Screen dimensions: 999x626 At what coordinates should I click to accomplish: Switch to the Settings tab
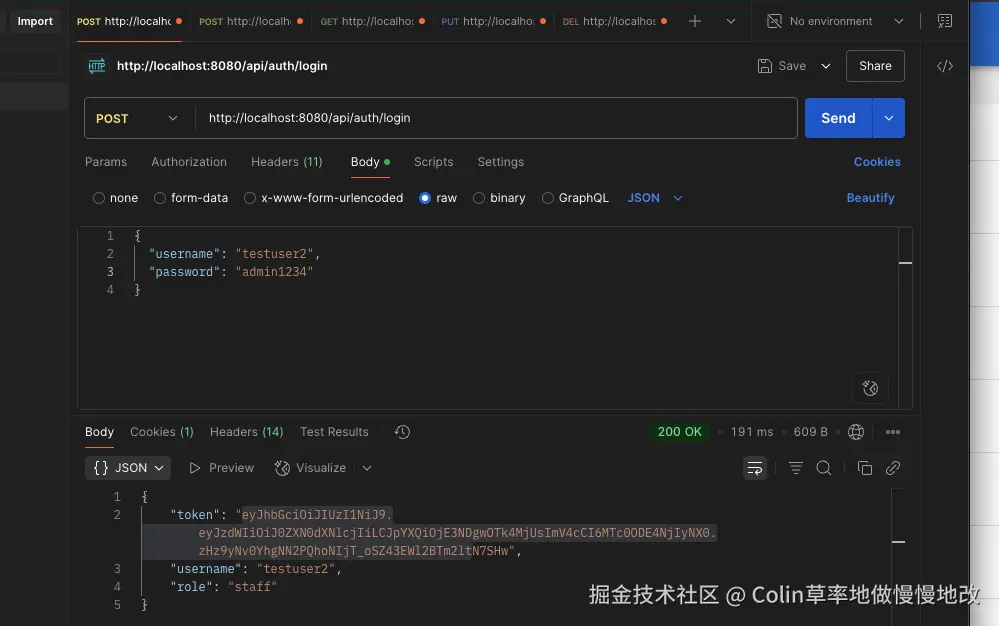[x=501, y=162]
